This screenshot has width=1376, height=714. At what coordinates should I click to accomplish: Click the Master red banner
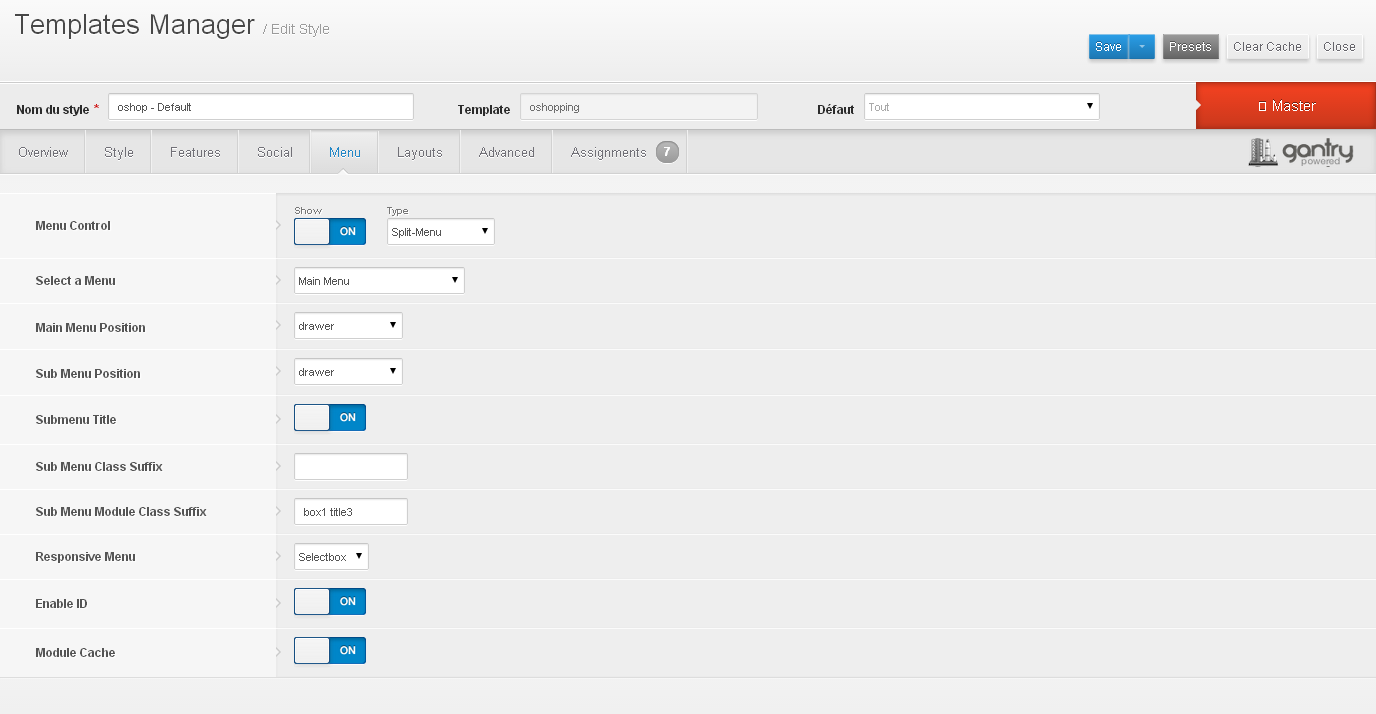1285,106
